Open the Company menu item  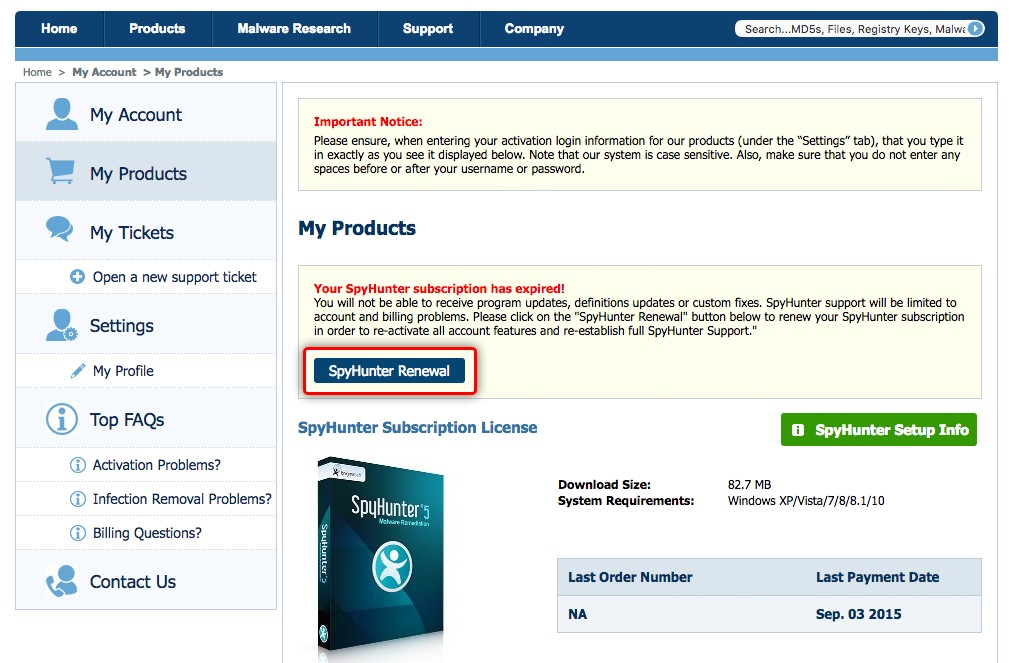click(x=534, y=29)
